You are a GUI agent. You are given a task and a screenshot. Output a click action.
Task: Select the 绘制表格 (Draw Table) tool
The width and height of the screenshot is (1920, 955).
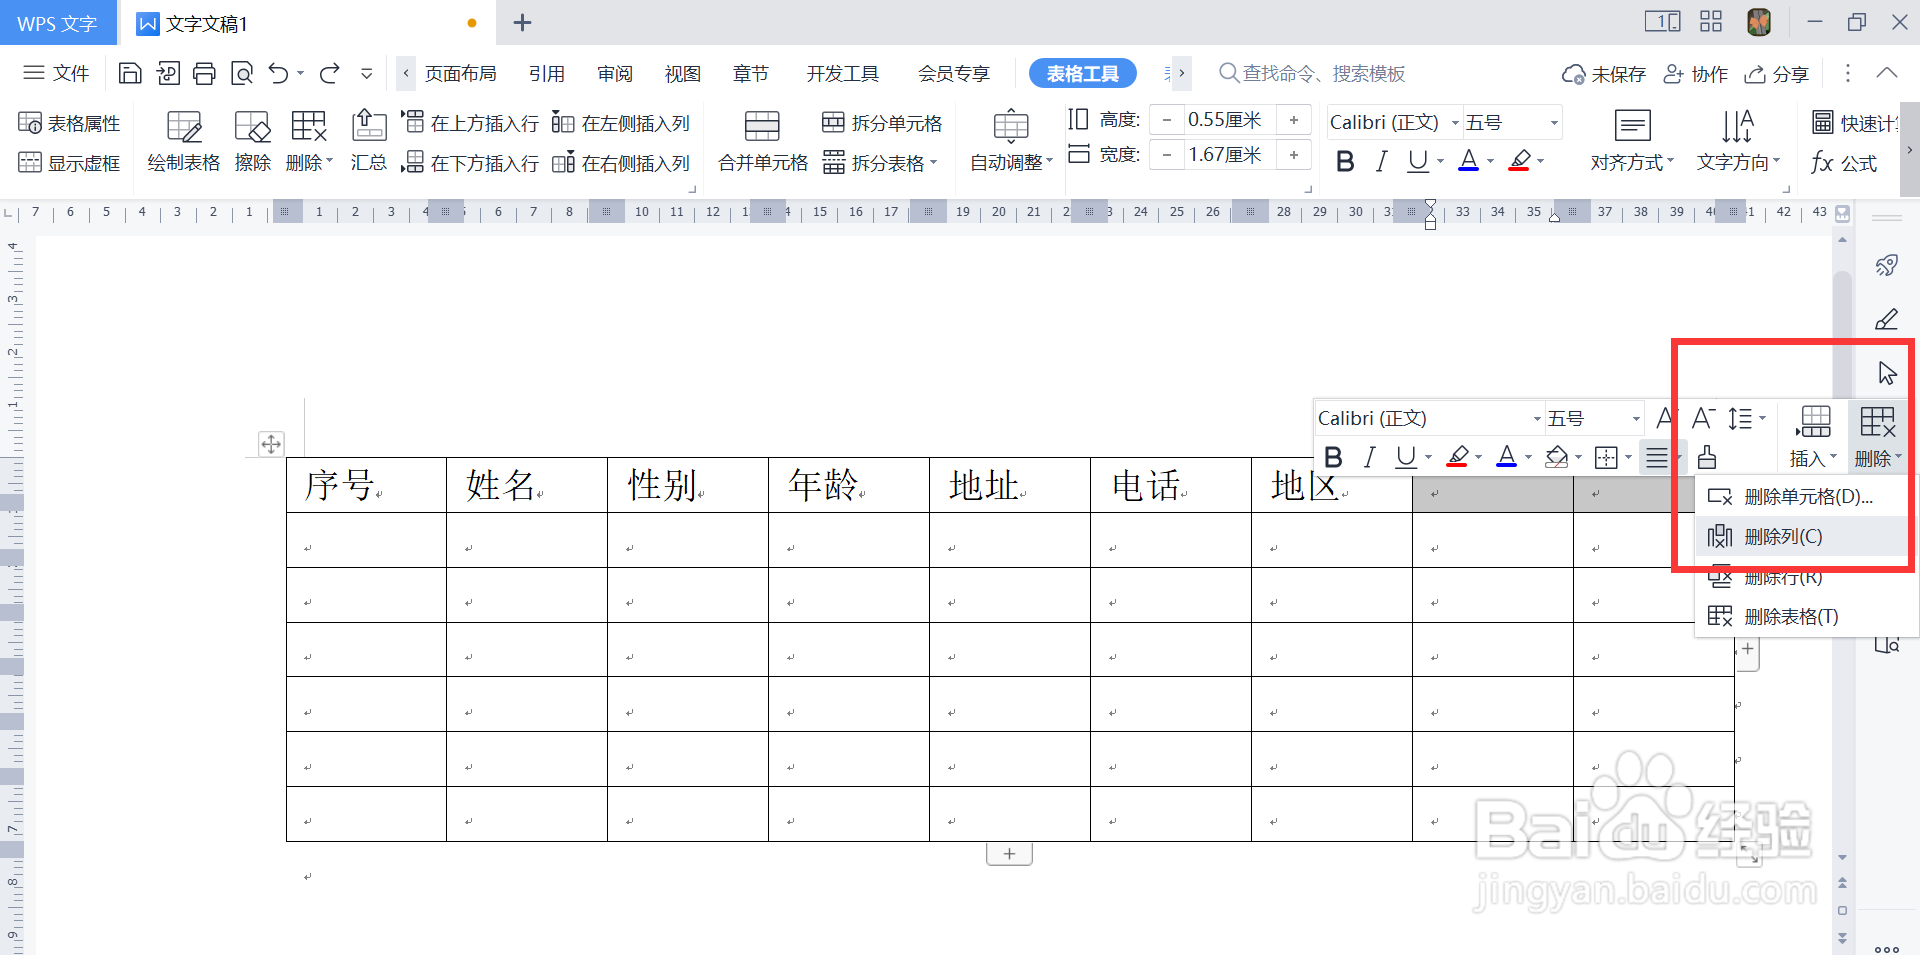pyautogui.click(x=183, y=138)
